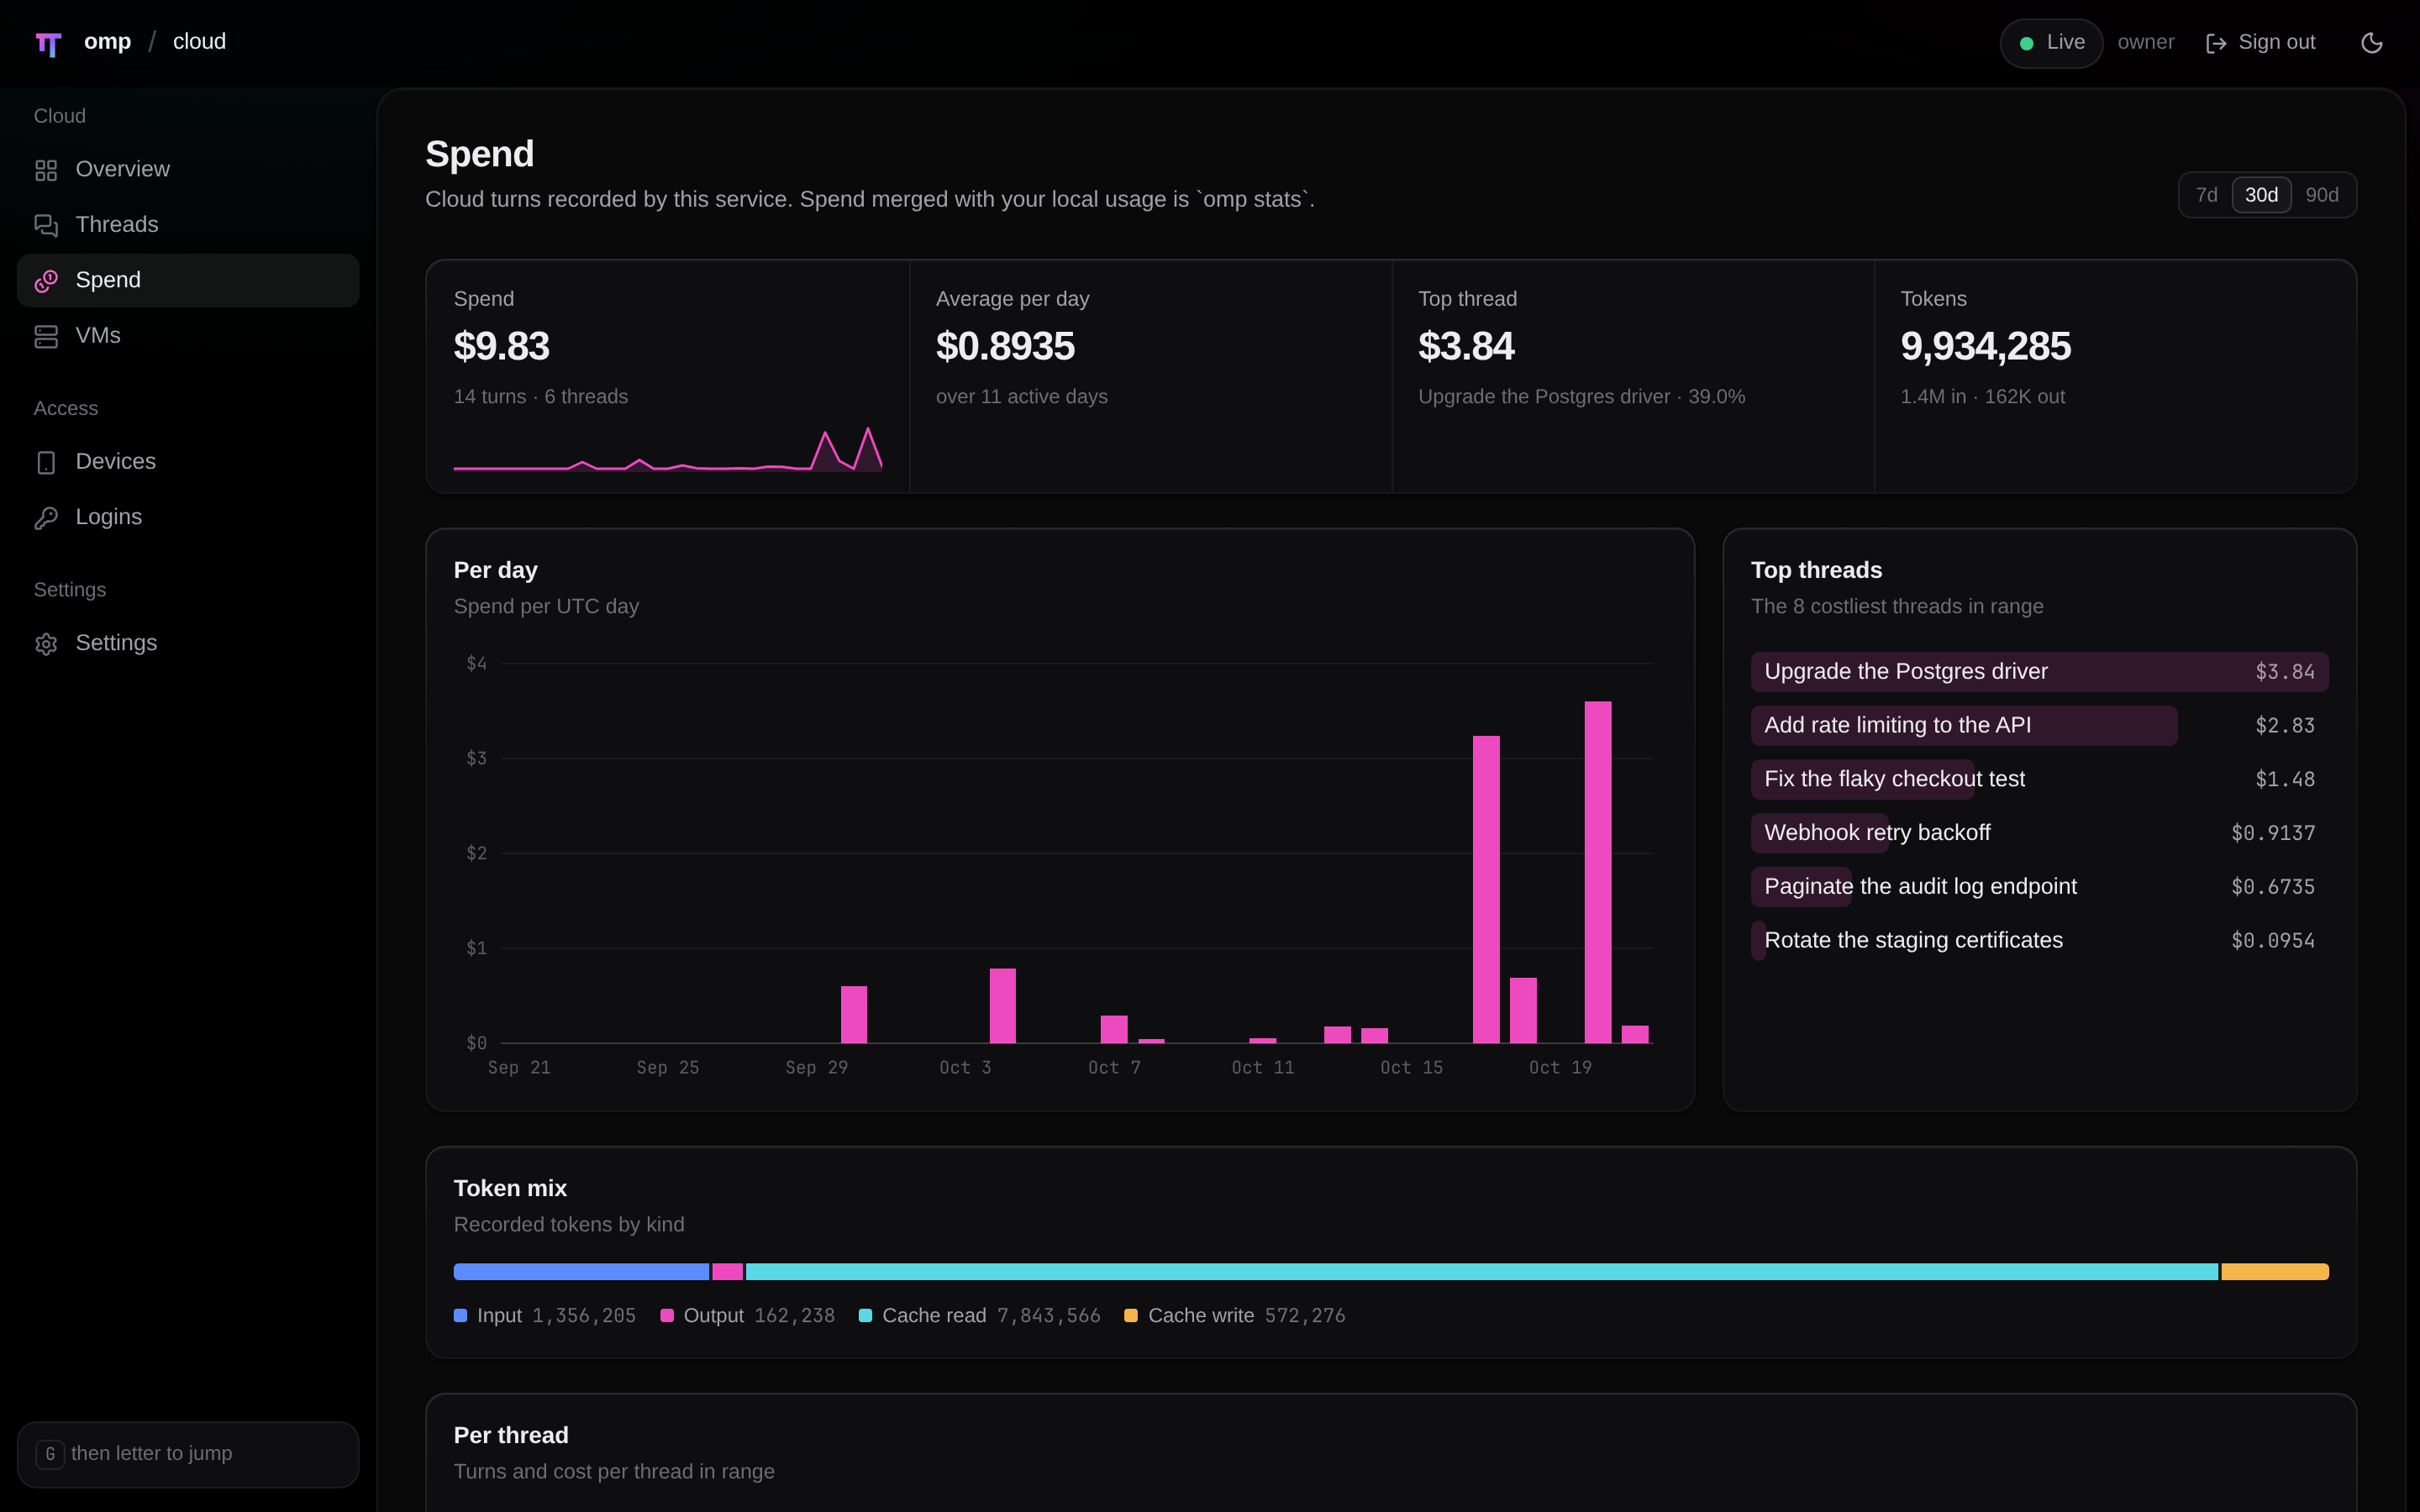Click the $0.9137 thread cost
2420x1512 pixels.
(2272, 833)
